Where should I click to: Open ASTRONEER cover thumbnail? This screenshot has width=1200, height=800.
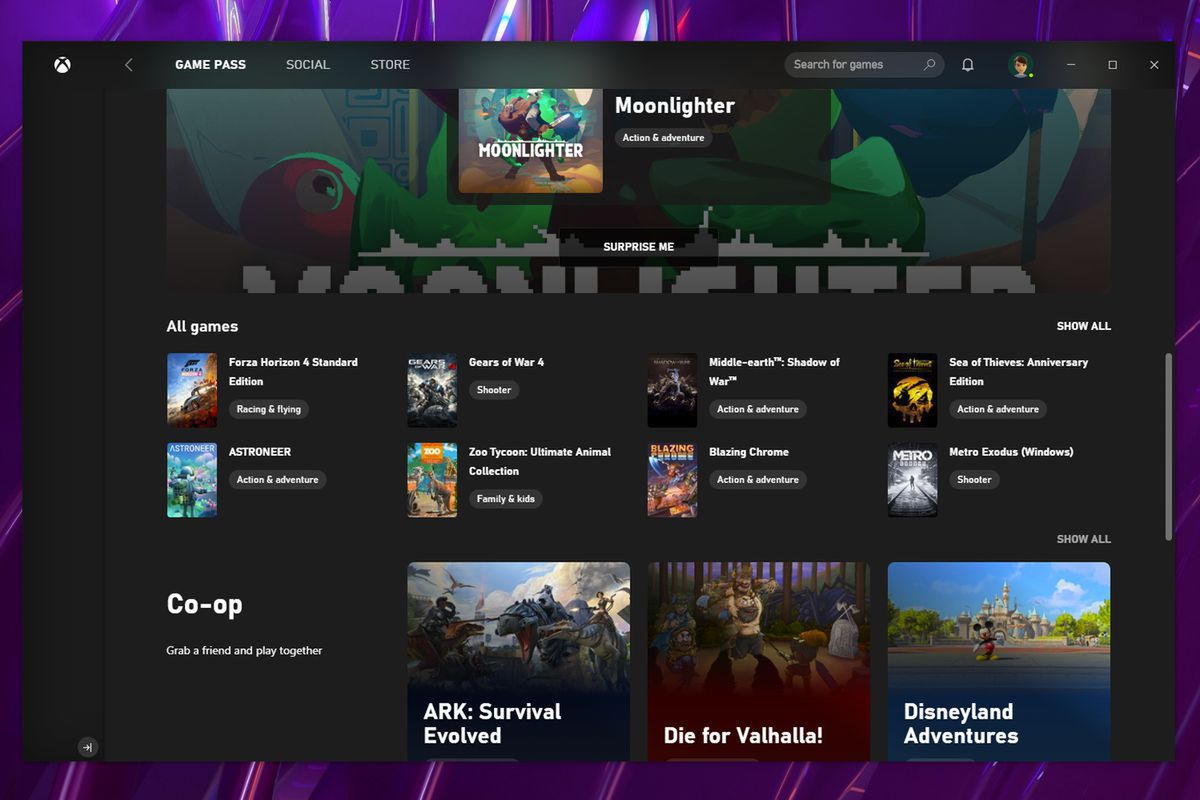(192, 480)
